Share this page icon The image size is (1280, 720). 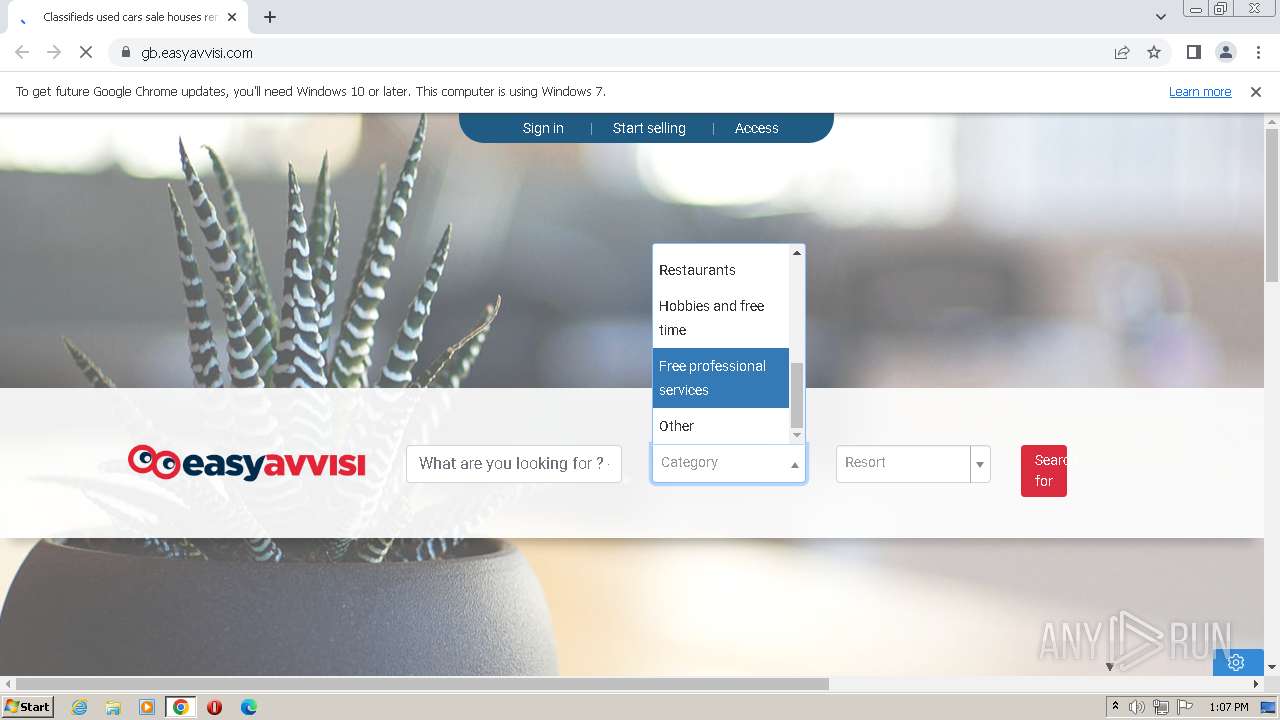click(x=1122, y=53)
